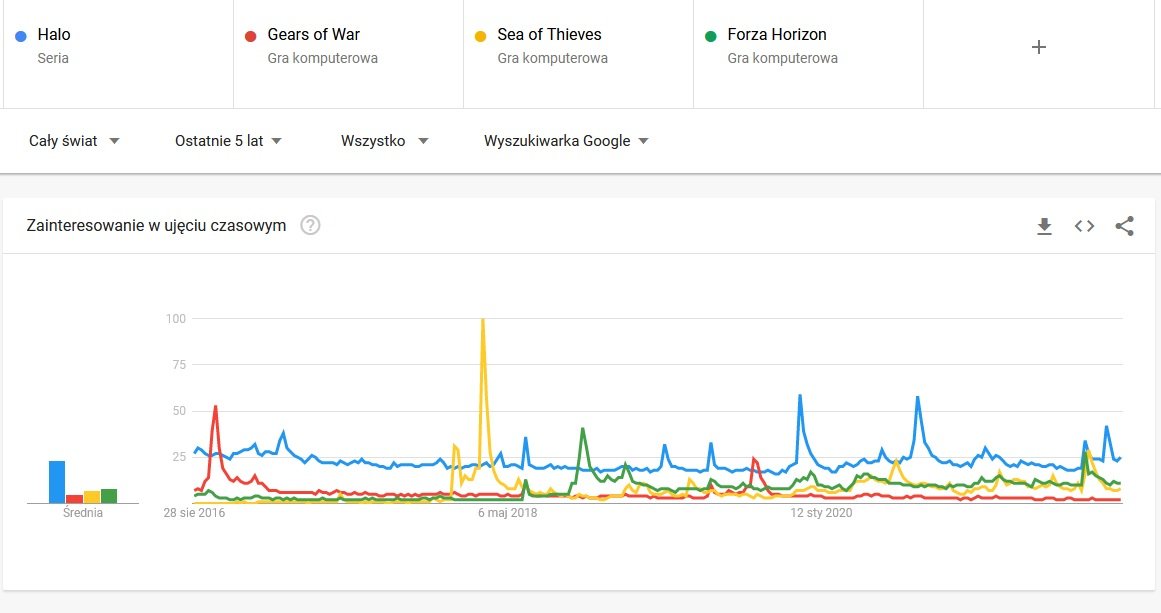Click the green dot beside Forza Horizon
The height and width of the screenshot is (613, 1161).
point(711,35)
